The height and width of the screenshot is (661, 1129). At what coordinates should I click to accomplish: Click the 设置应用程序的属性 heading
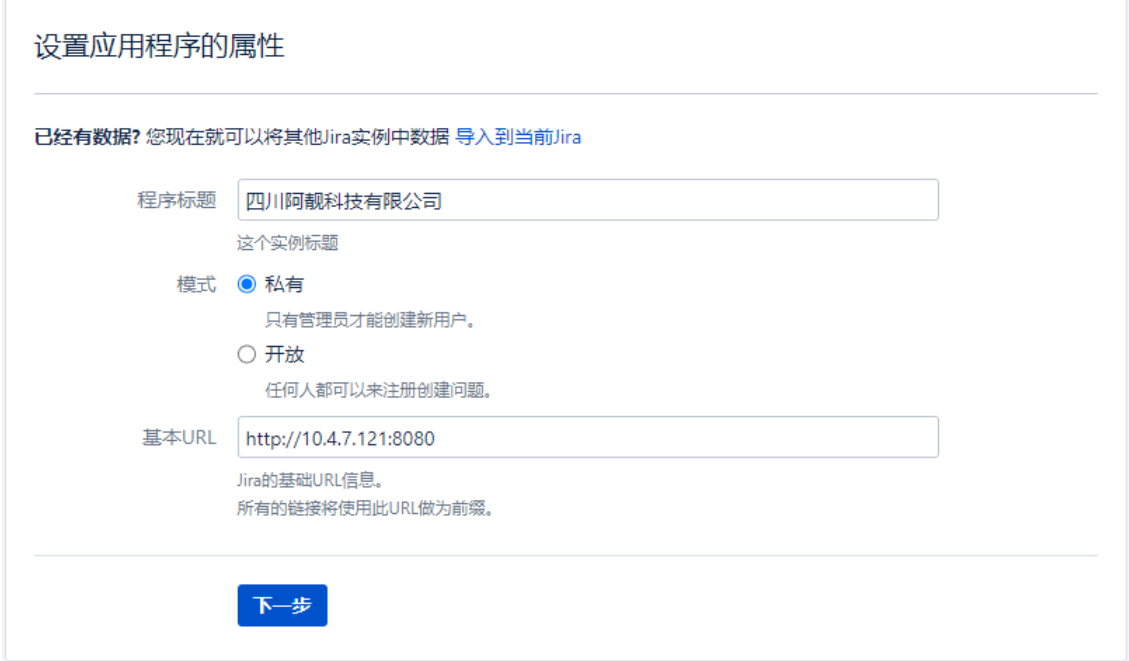click(159, 46)
